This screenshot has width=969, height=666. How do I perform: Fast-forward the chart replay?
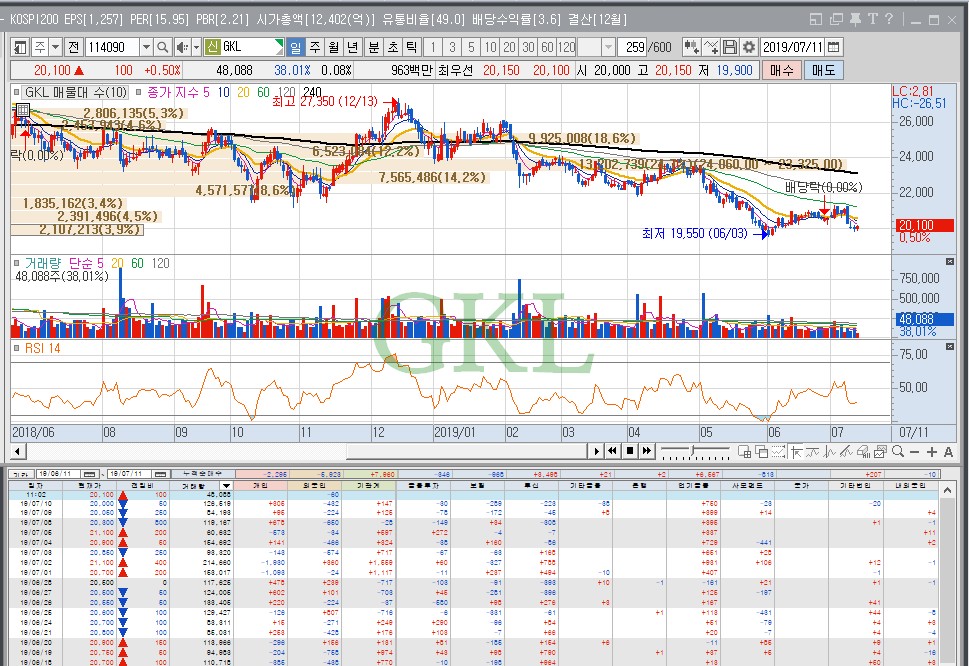point(646,451)
